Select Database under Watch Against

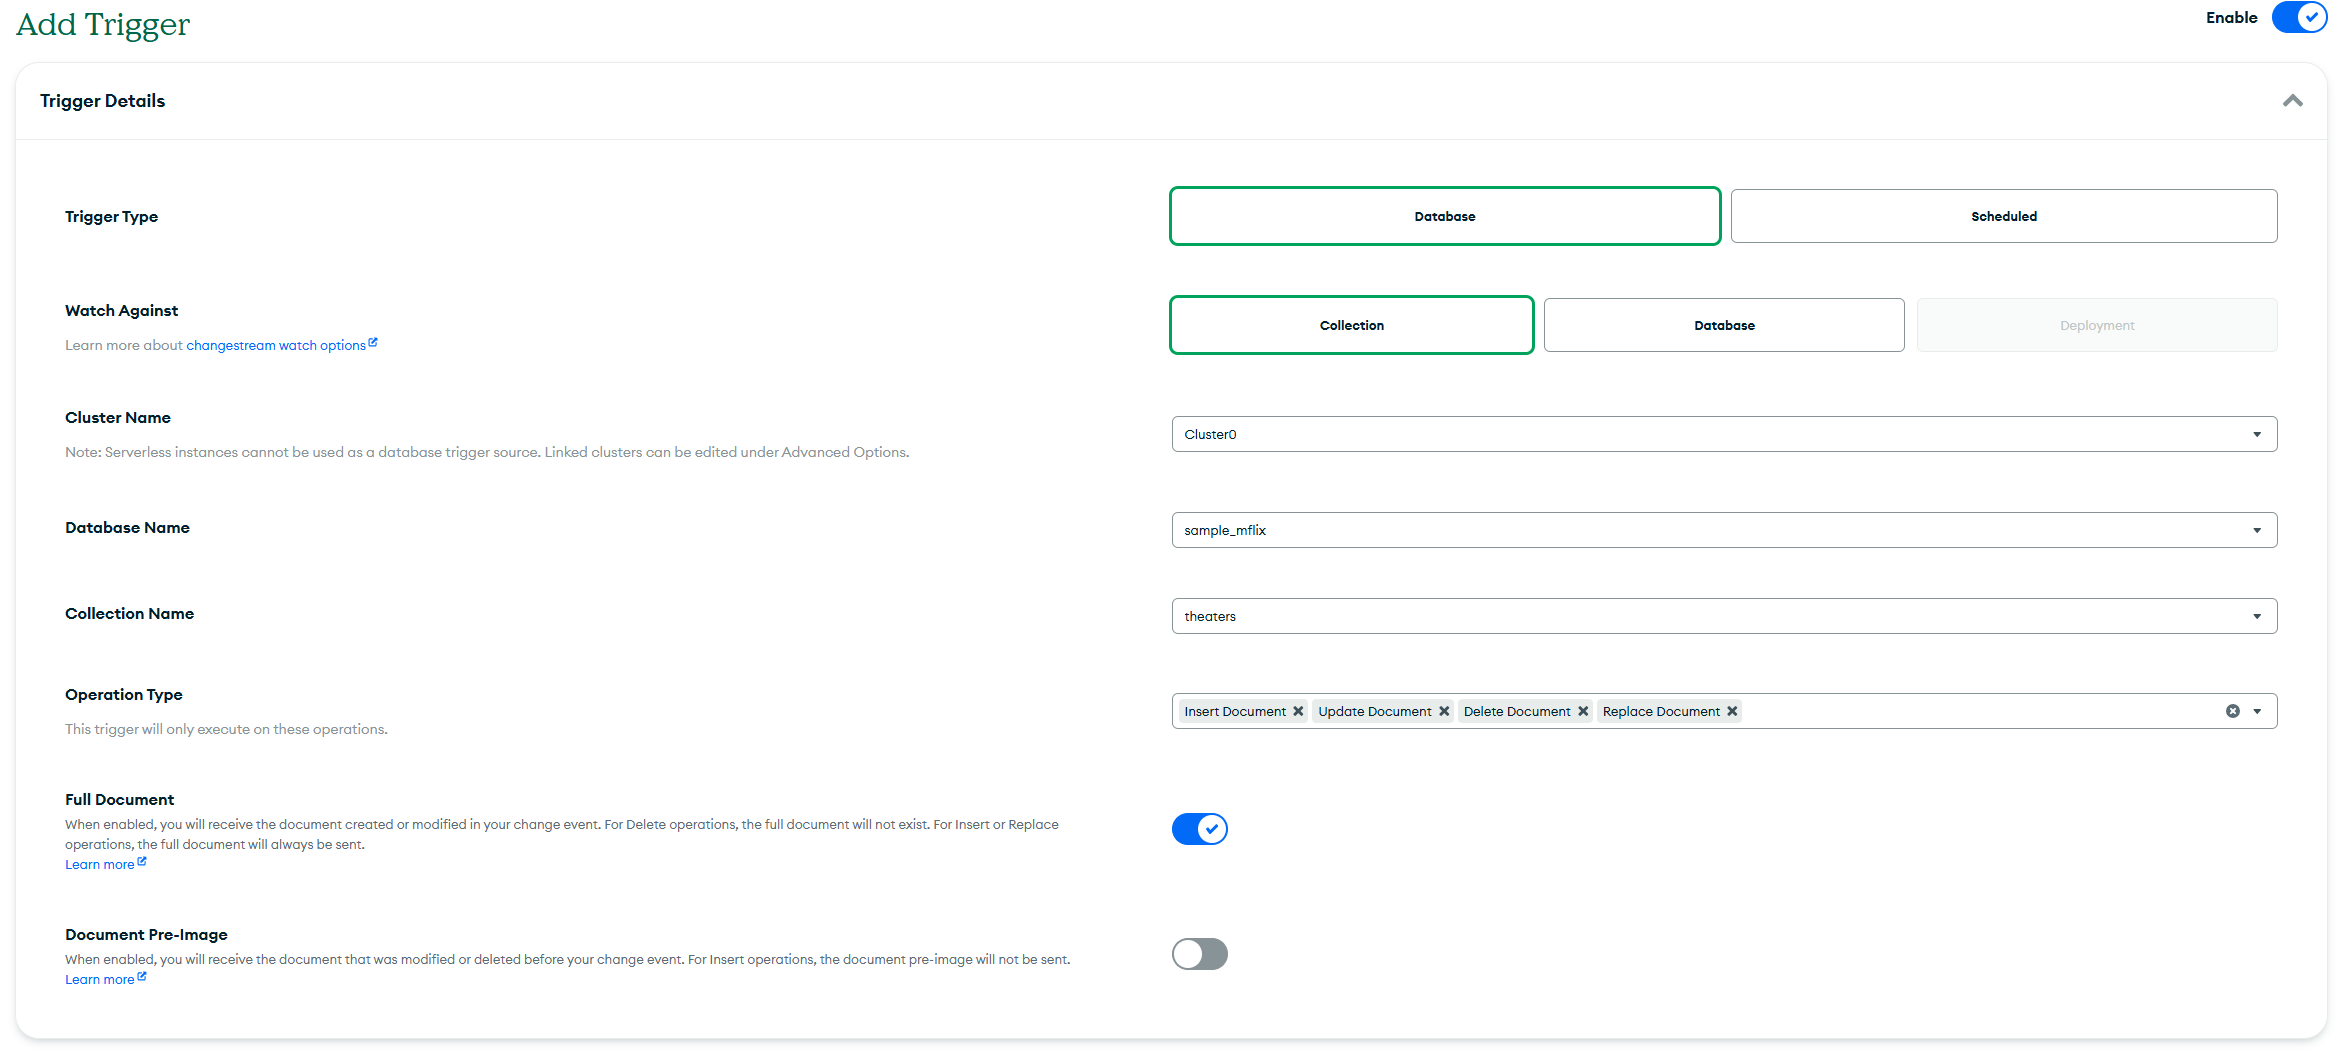[1723, 325]
